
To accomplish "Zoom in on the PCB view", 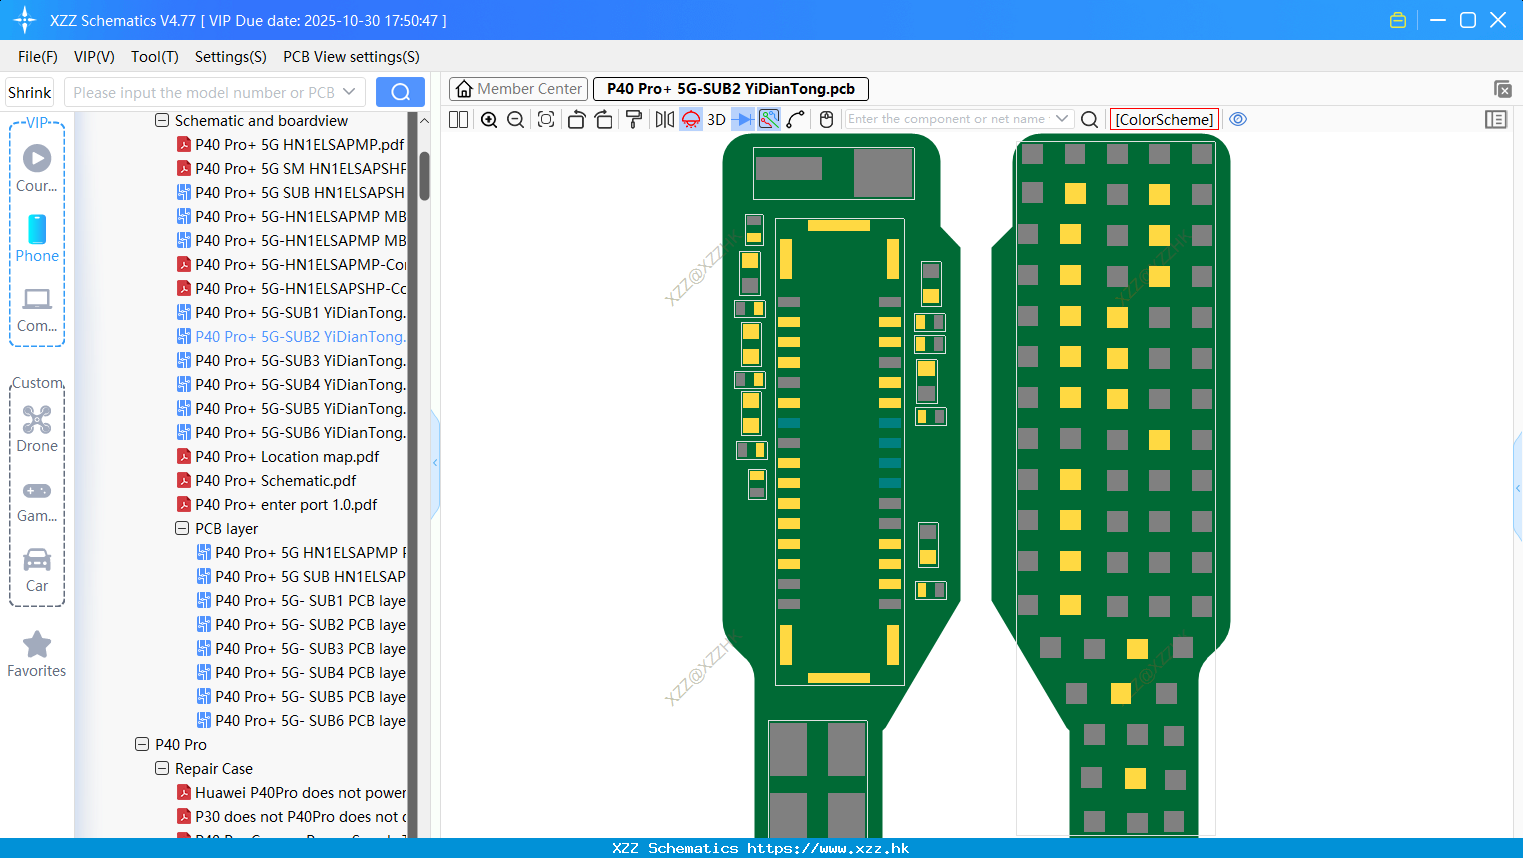I will tap(489, 119).
